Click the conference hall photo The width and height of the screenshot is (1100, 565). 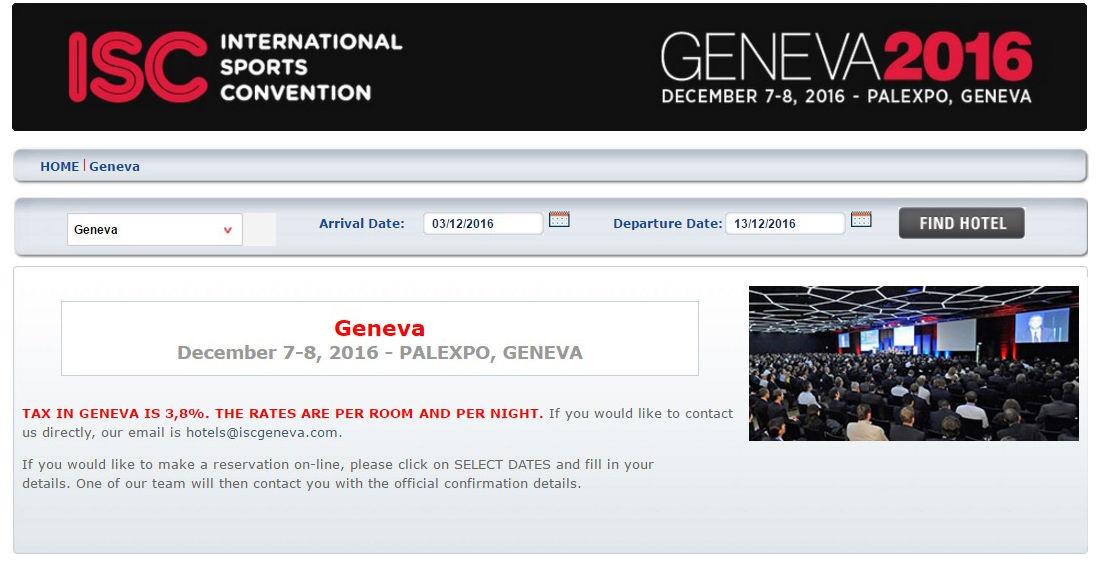pos(913,364)
